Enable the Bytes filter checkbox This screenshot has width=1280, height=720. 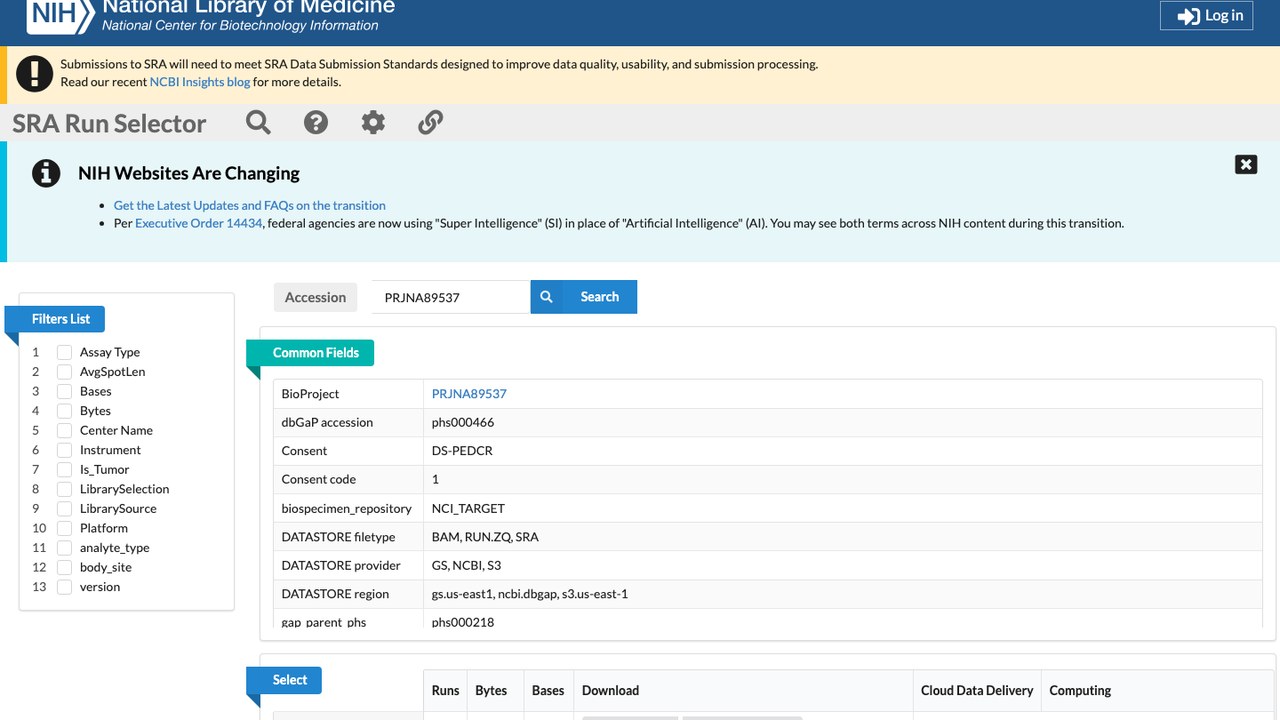[64, 411]
